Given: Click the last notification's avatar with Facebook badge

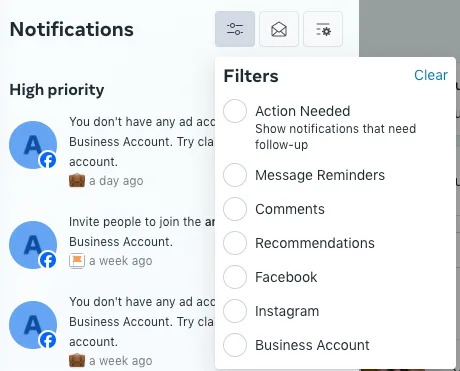Looking at the screenshot, I should [x=33, y=325].
